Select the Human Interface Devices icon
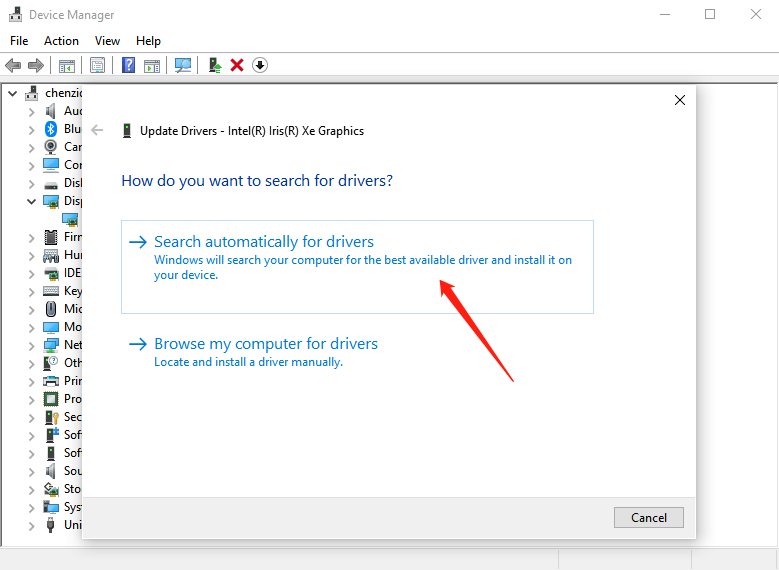779x570 pixels. [x=51, y=255]
